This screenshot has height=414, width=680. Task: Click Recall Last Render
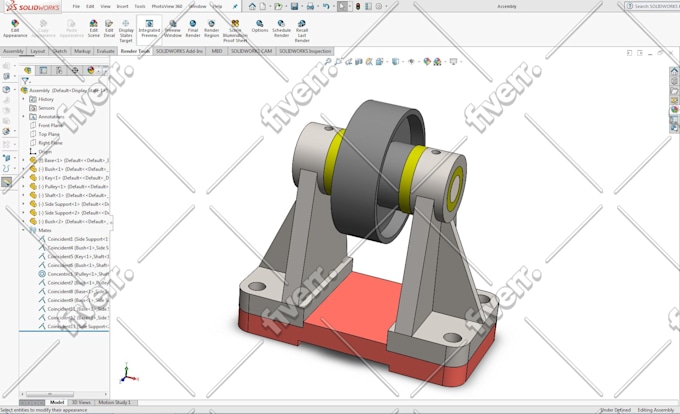[302, 31]
